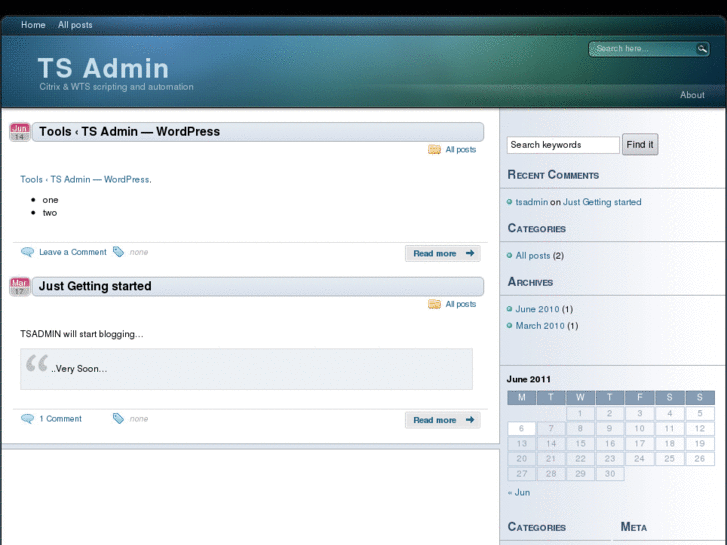
Task: Open the Home menu item
Action: click(x=33, y=25)
